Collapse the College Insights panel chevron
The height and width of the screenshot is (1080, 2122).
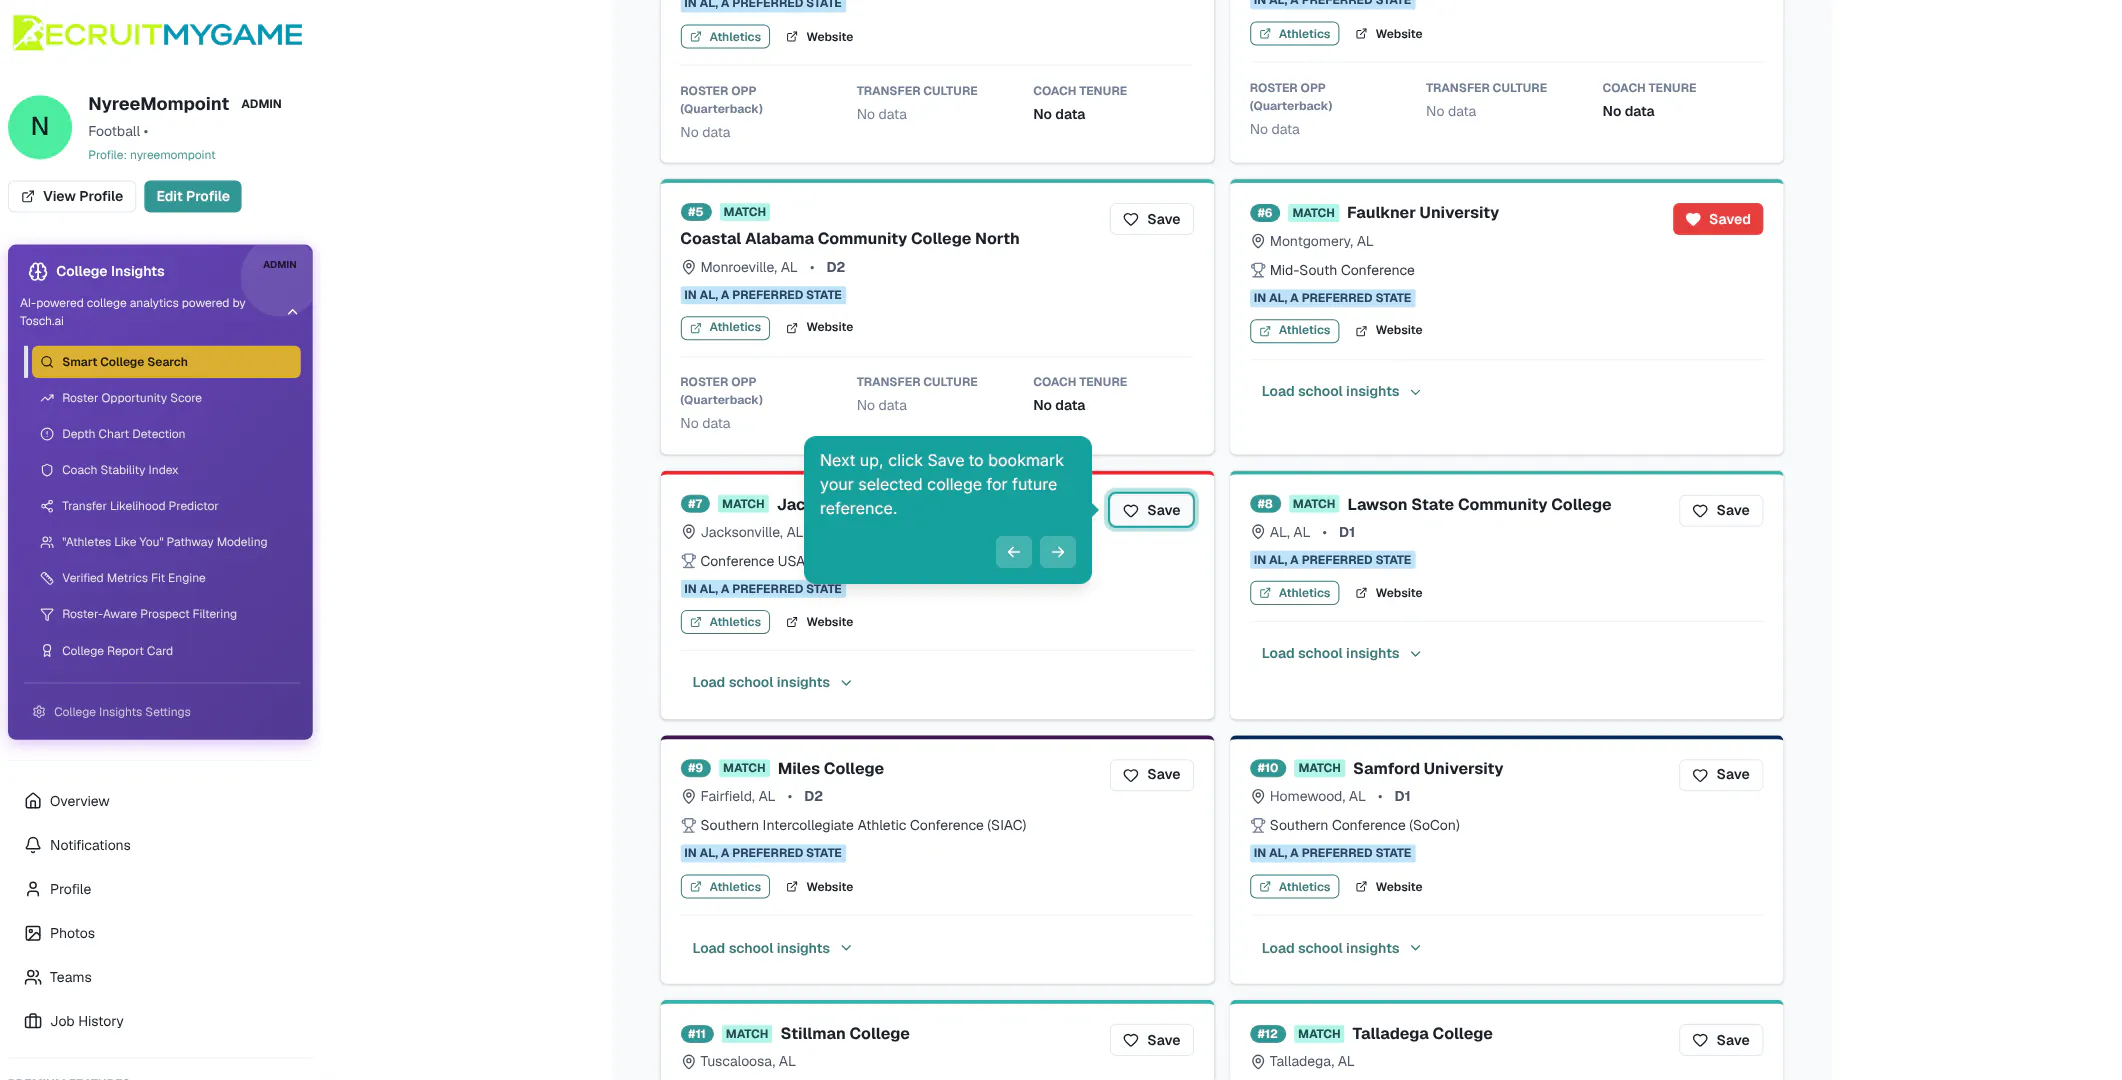[293, 312]
